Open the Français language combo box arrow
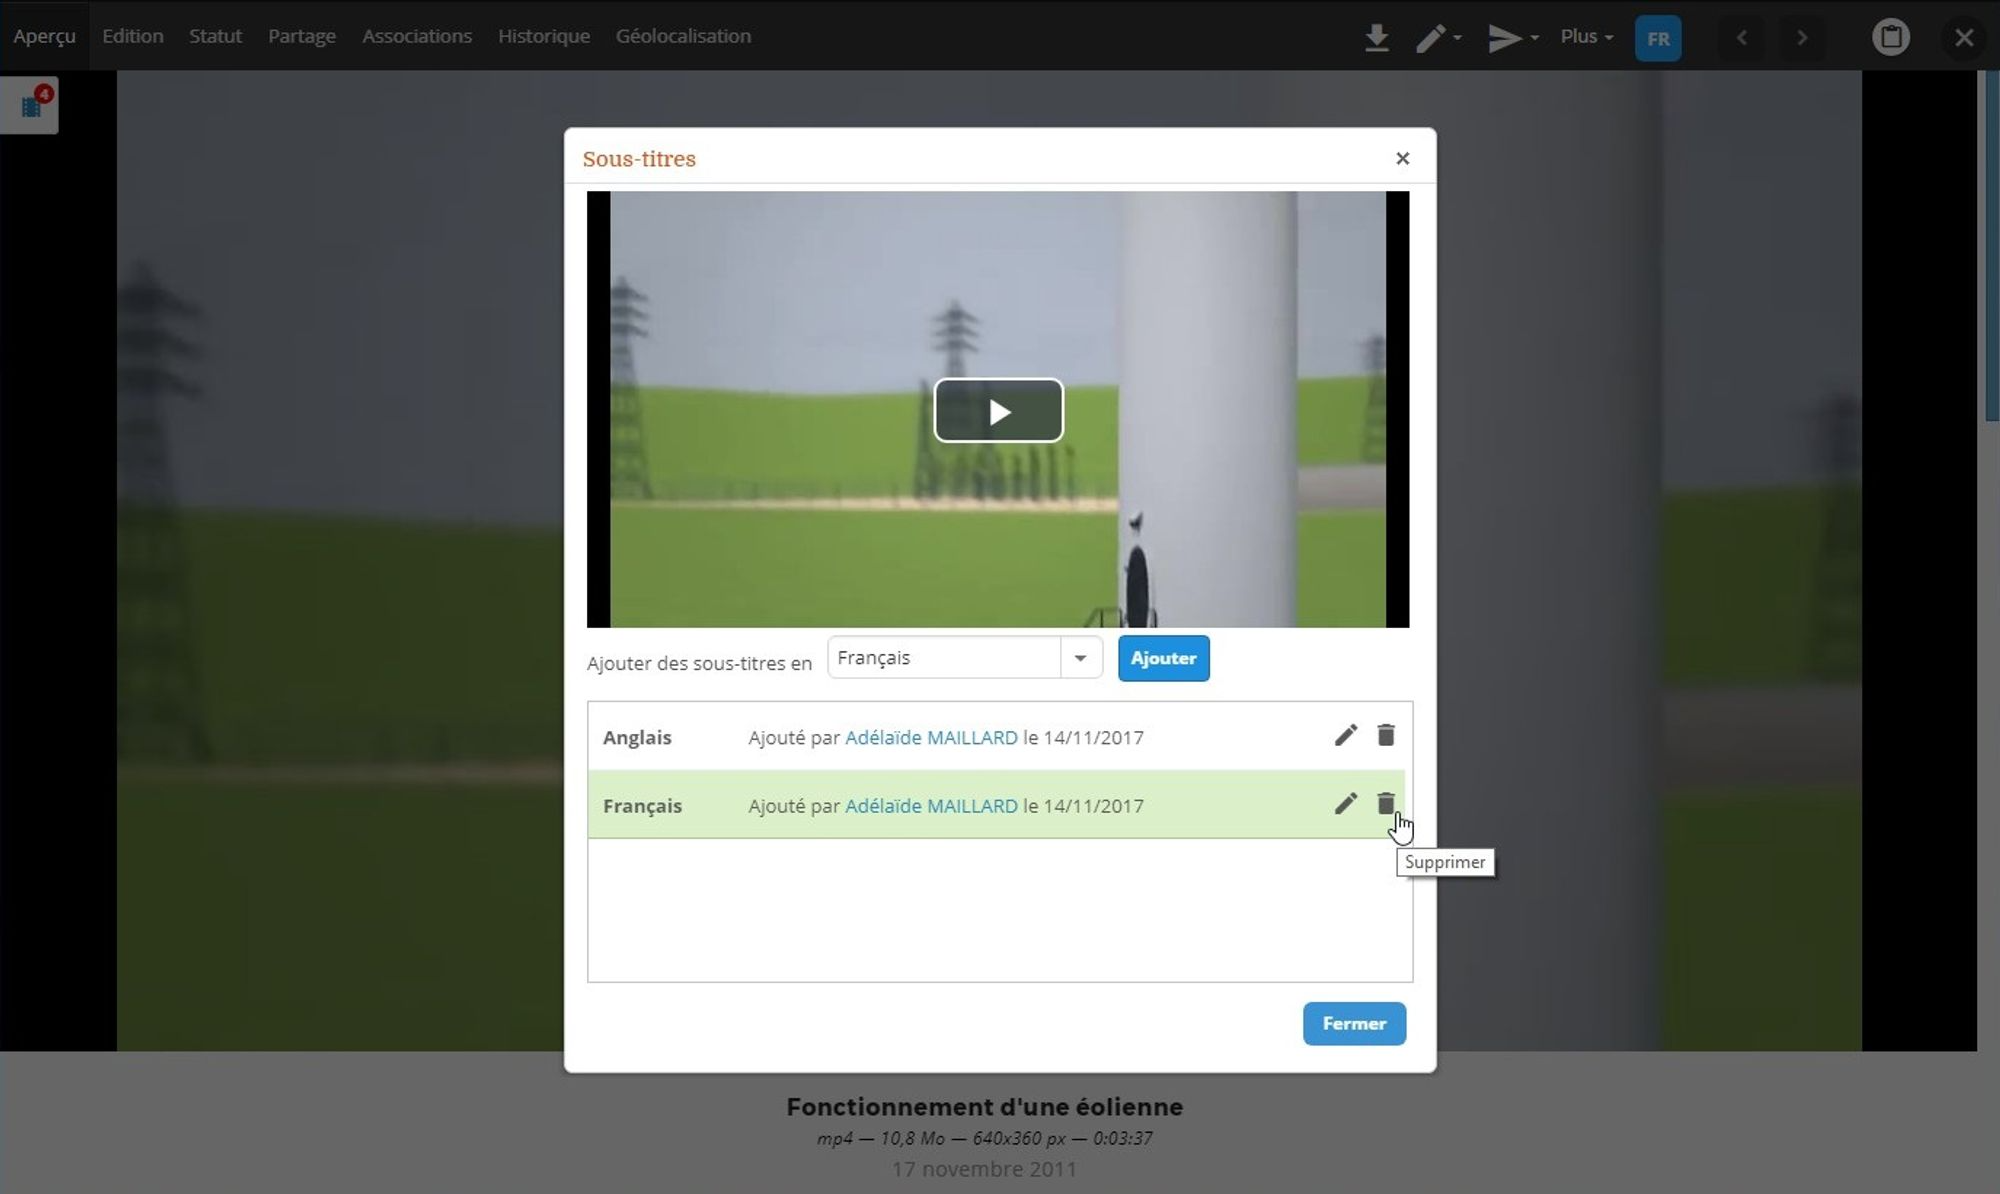The image size is (2000, 1194). (1080, 658)
